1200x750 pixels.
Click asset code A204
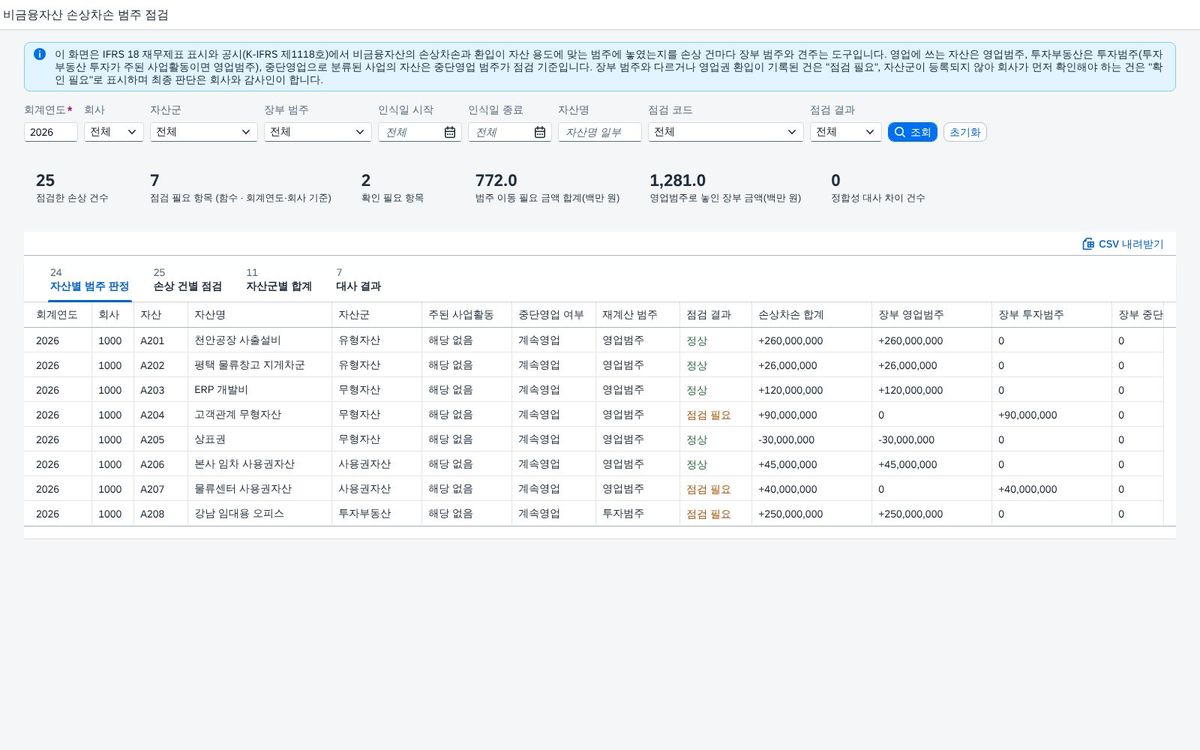click(x=152, y=415)
